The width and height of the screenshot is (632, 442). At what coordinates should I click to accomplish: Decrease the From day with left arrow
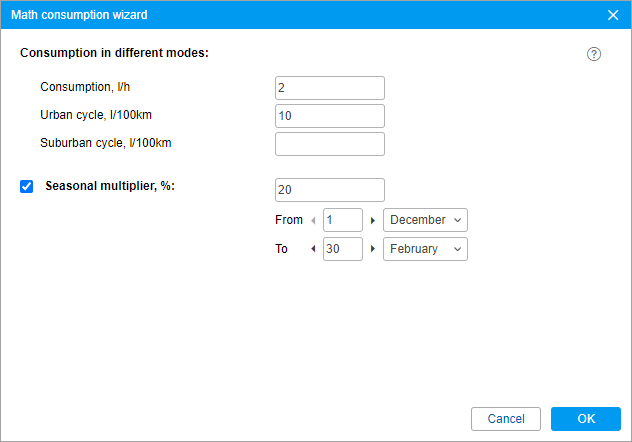[313, 220]
